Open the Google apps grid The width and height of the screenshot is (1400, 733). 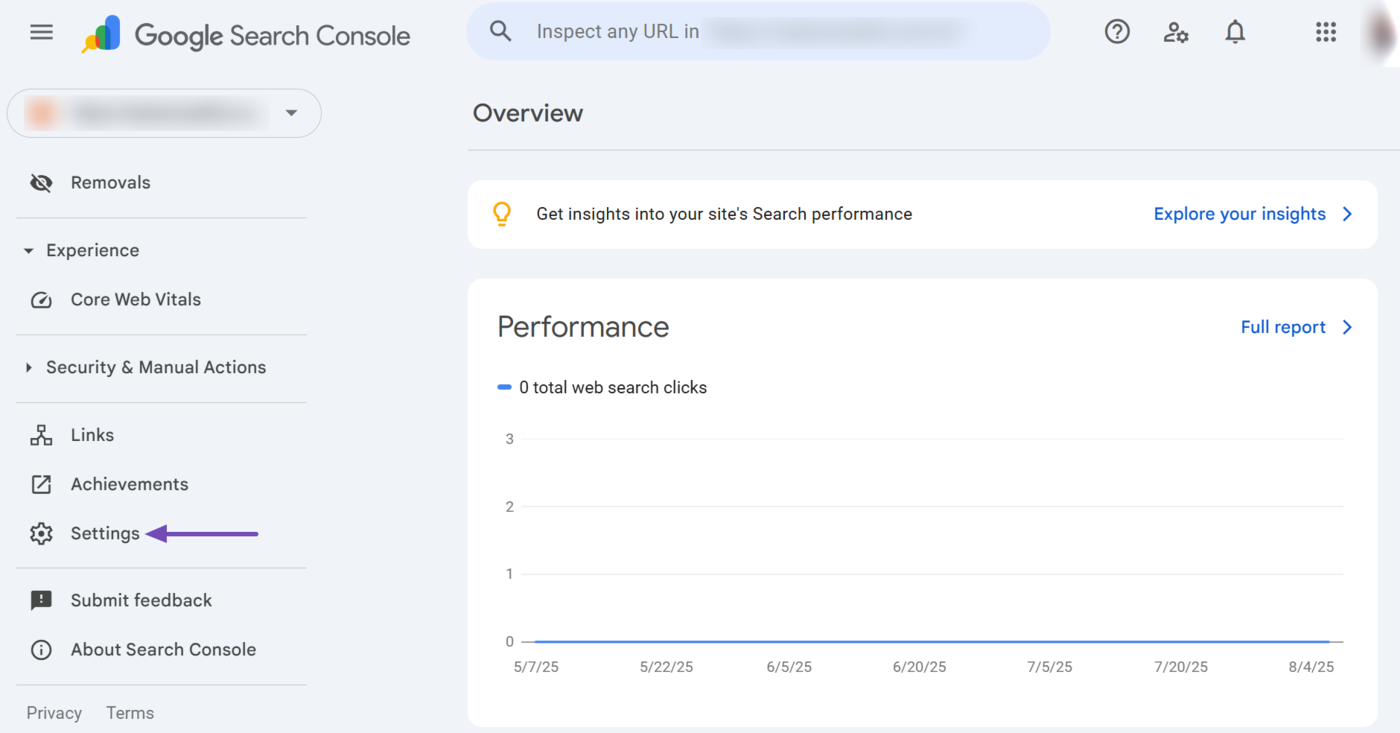click(x=1325, y=32)
